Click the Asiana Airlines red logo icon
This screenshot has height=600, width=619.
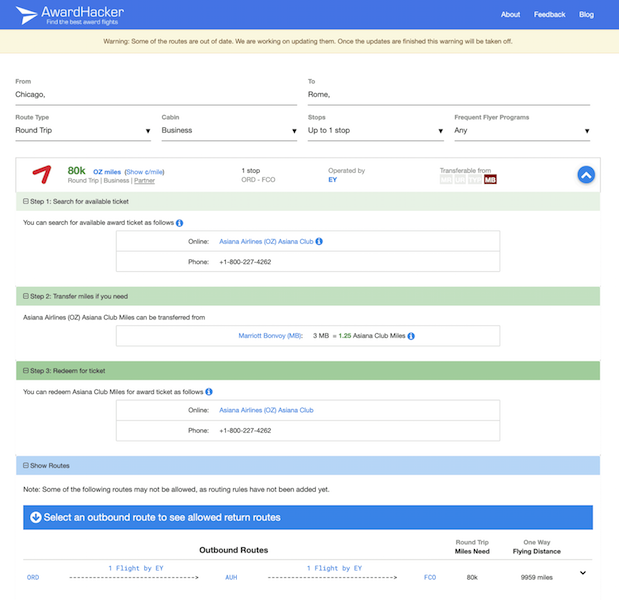[42, 174]
